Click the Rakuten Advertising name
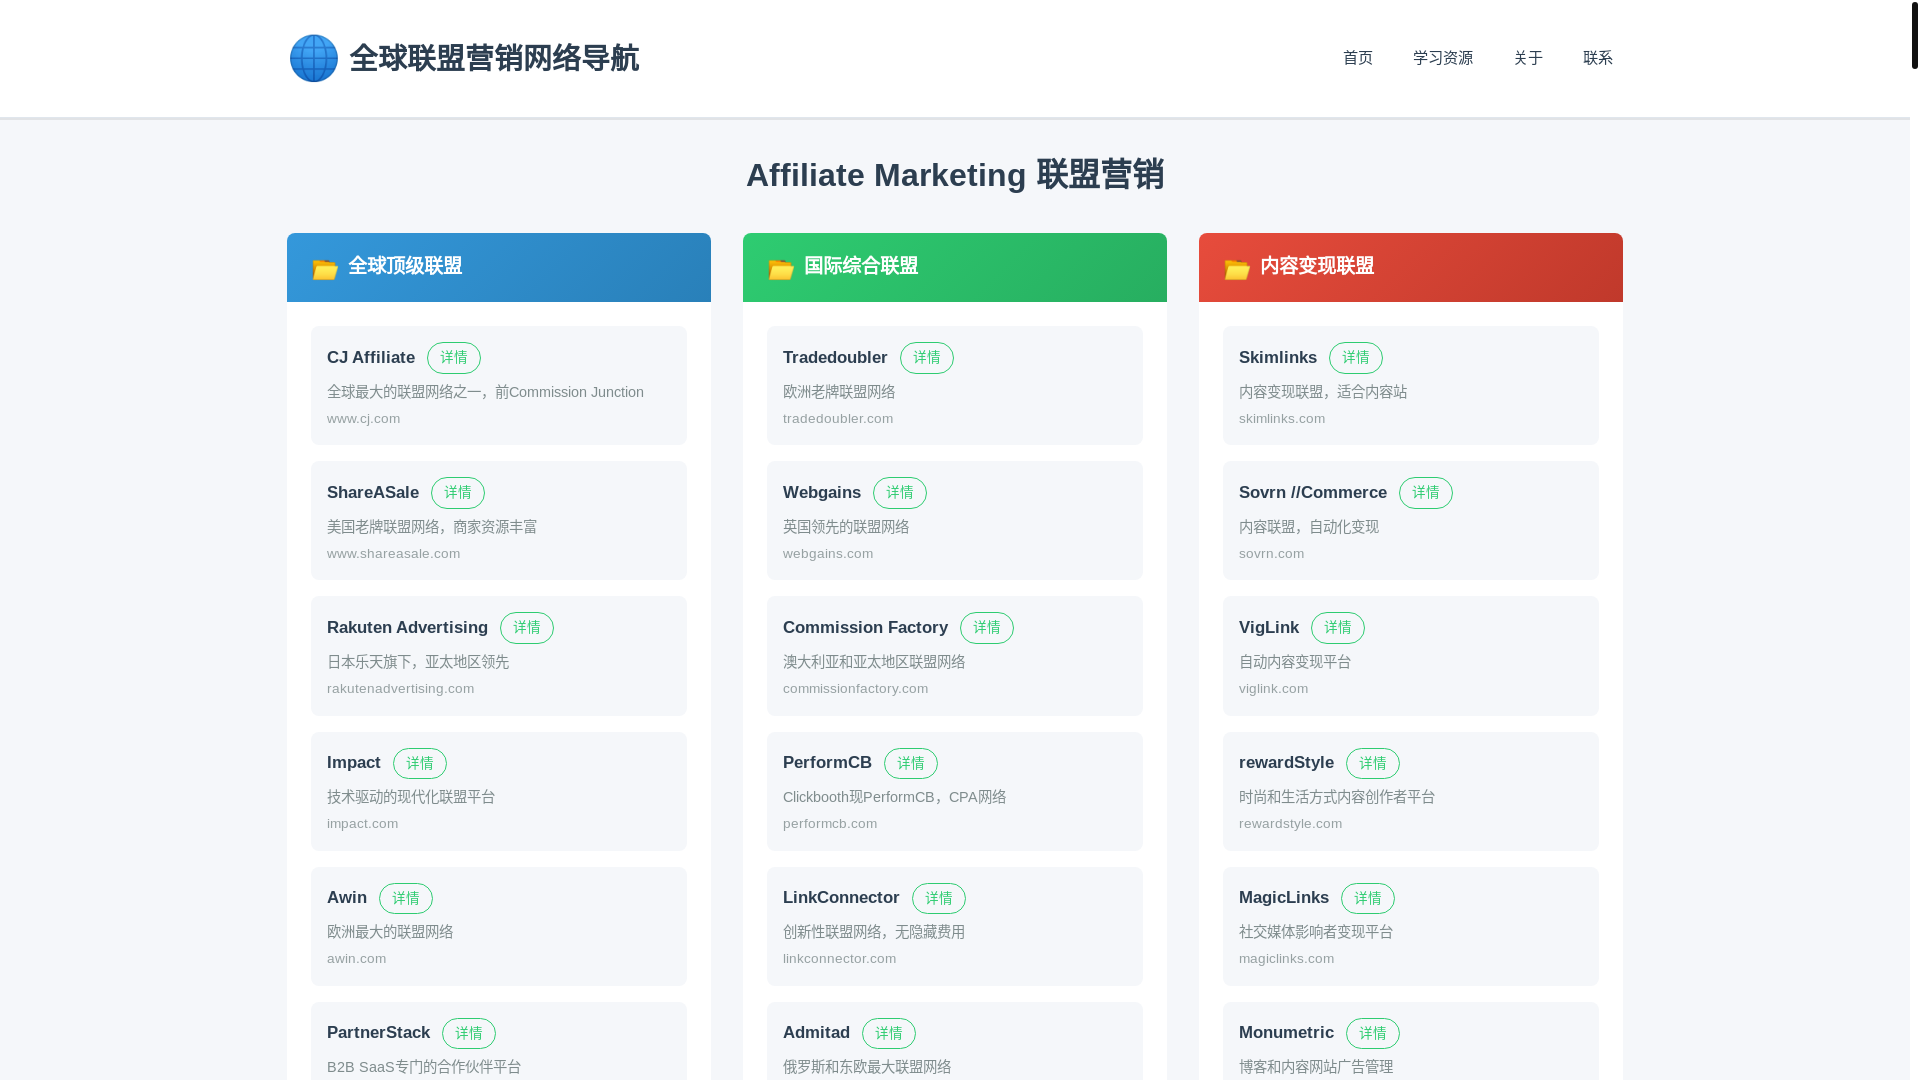This screenshot has width=1920, height=1080. tap(407, 628)
